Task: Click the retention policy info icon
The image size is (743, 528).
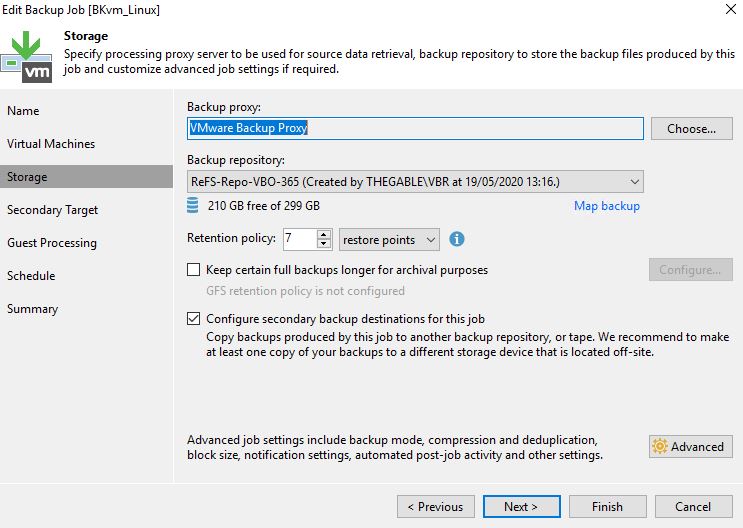Action: tap(457, 239)
